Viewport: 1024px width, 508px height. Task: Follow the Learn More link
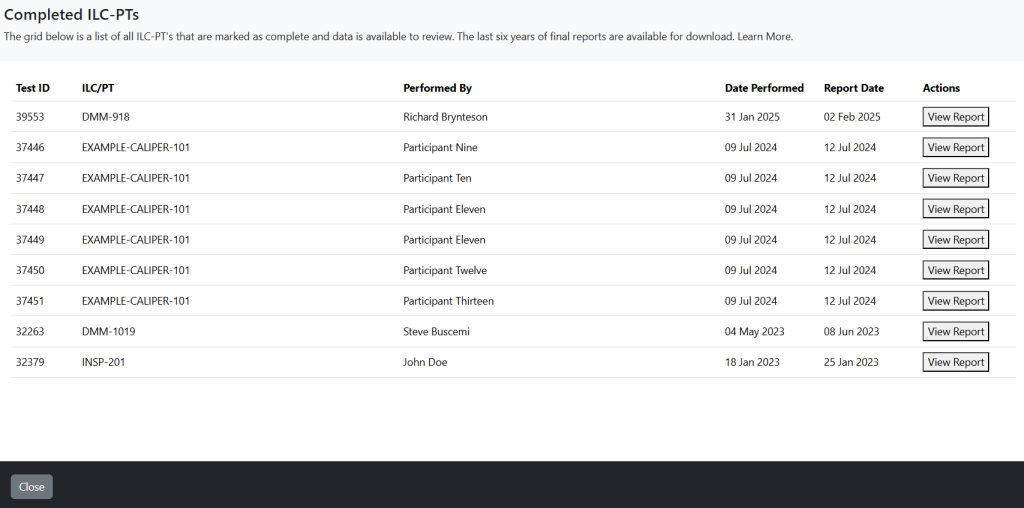point(764,37)
